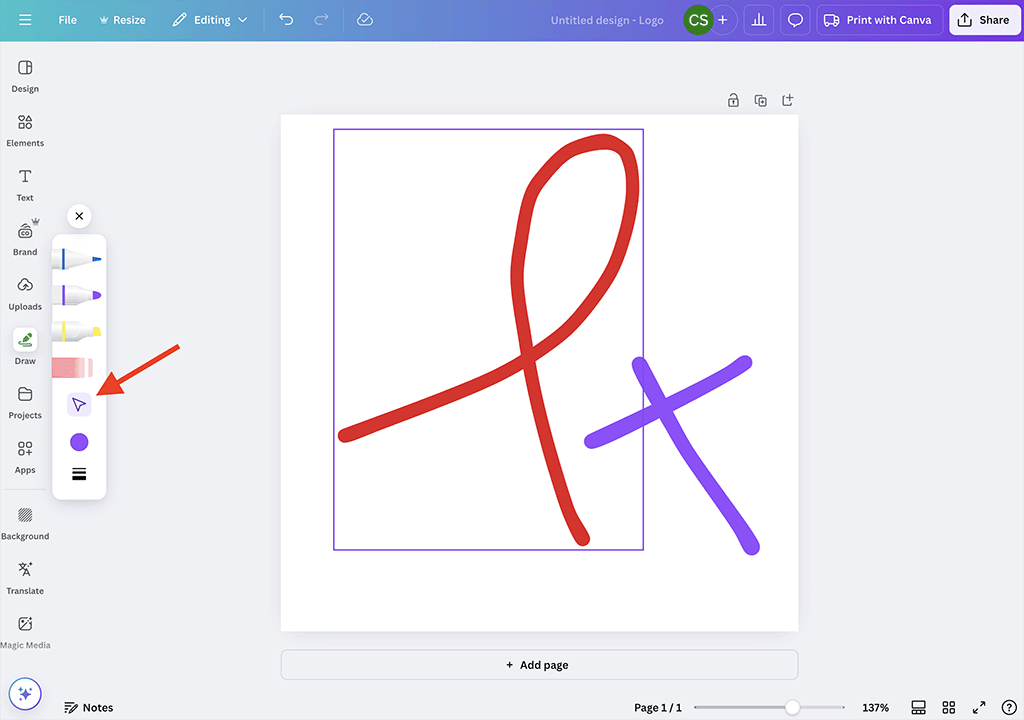Image resolution: width=1024 pixels, height=720 pixels.
Task: Check the cloud save status icon
Action: [365, 20]
